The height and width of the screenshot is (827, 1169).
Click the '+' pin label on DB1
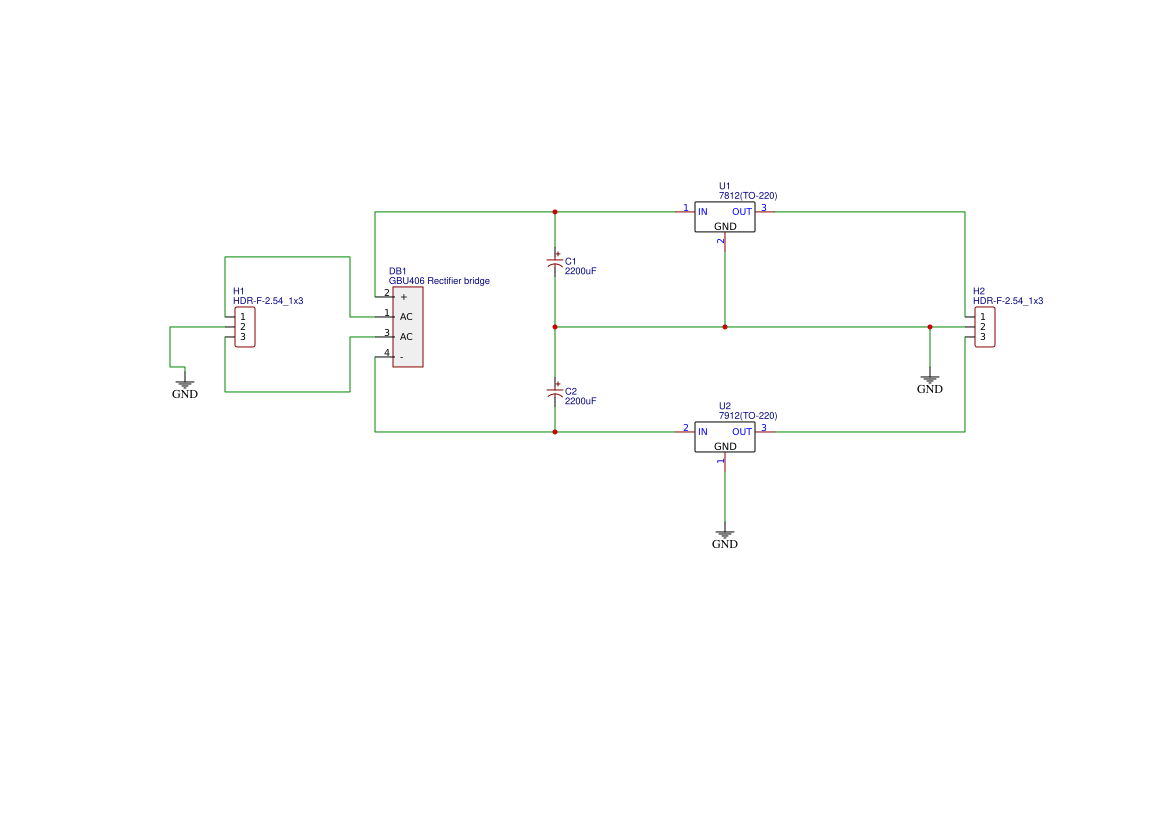404,297
